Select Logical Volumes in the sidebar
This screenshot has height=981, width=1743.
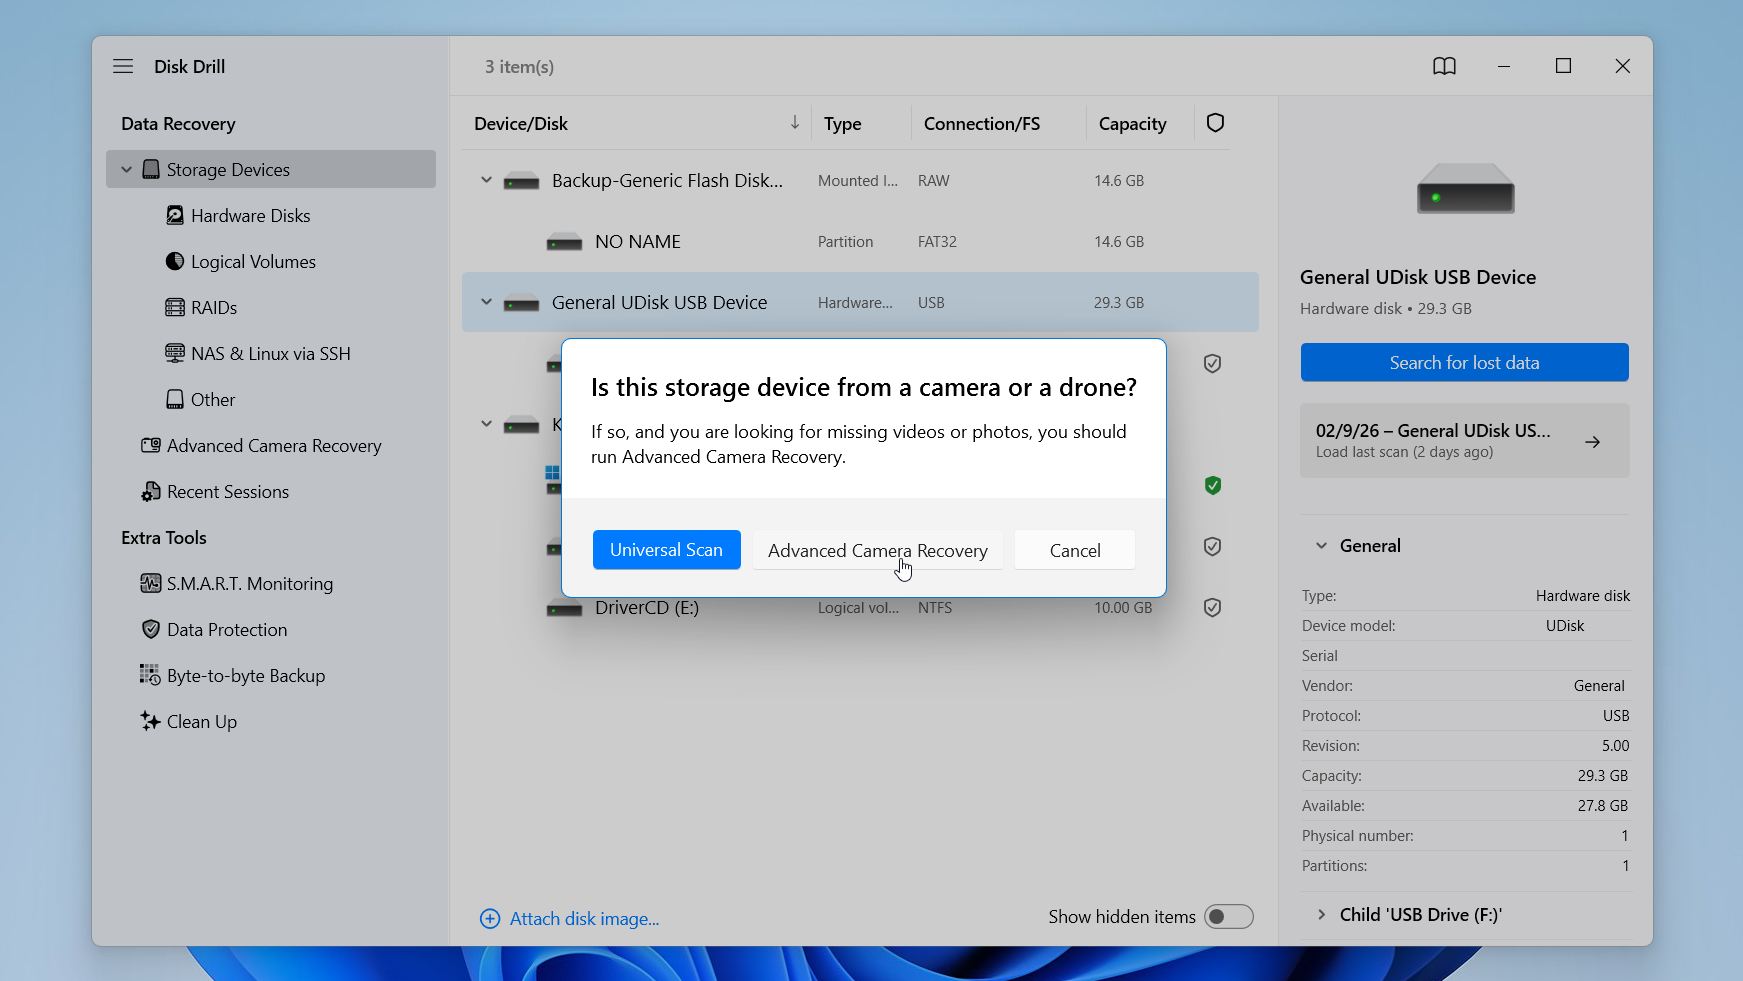click(x=253, y=261)
